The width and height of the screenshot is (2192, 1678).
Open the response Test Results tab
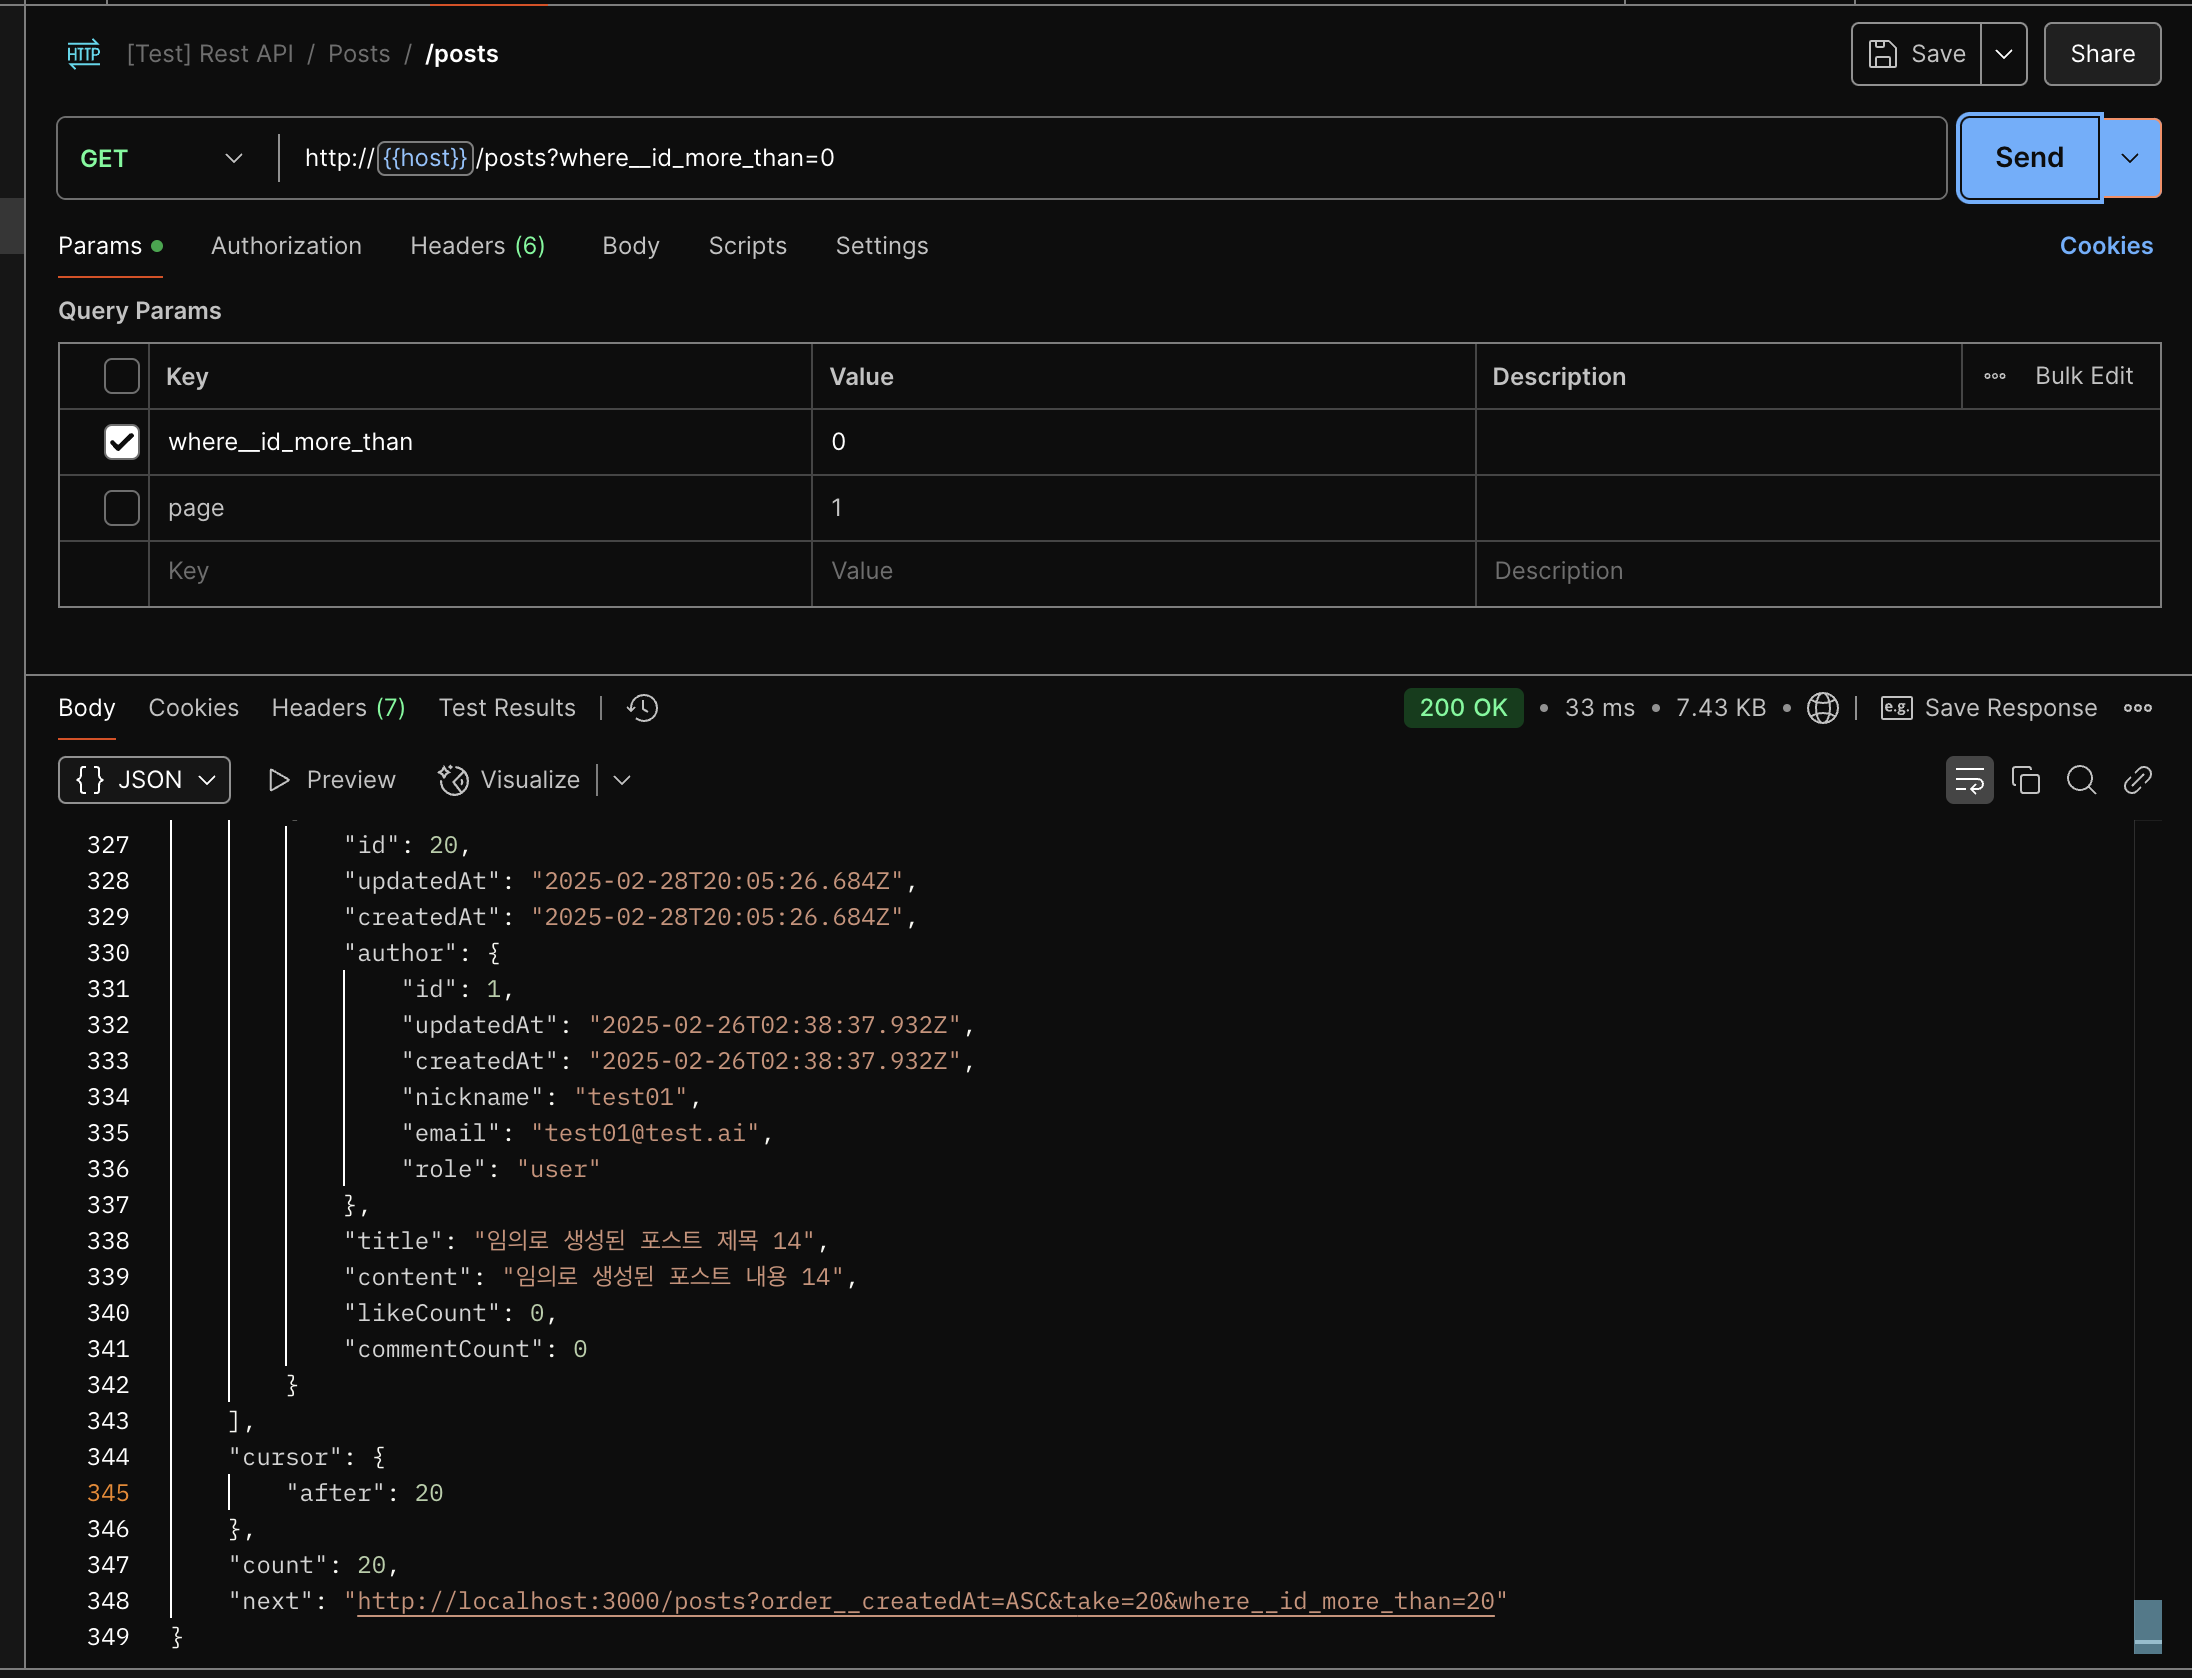(507, 708)
